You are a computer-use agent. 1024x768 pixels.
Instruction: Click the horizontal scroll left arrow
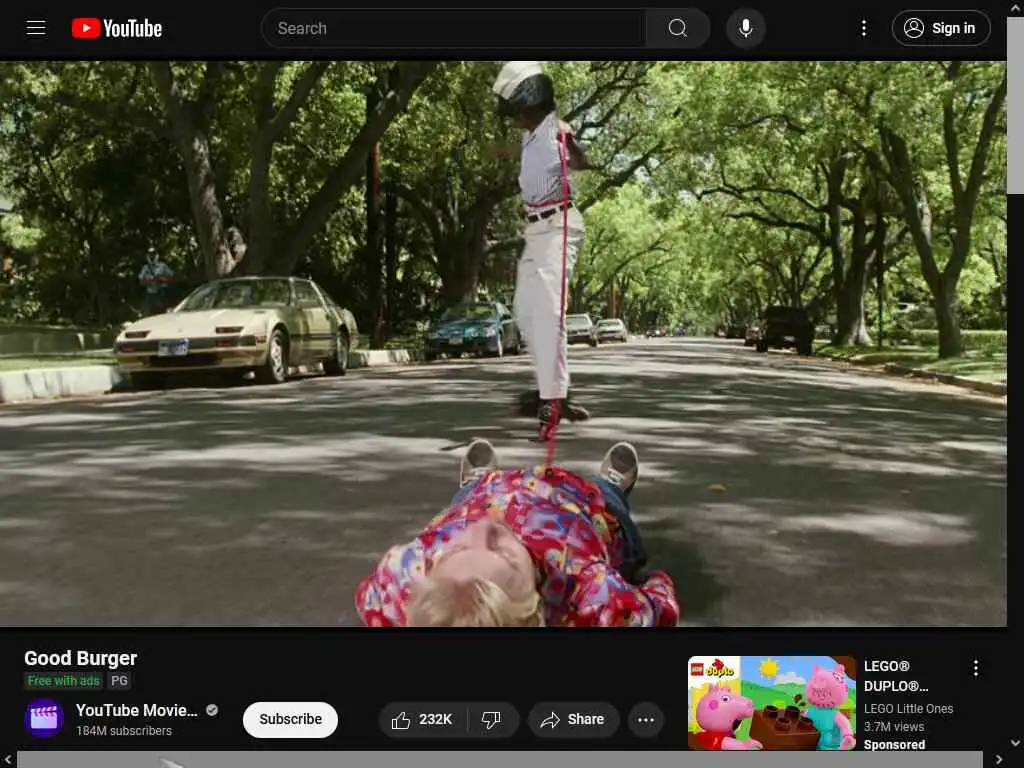pos(7,760)
